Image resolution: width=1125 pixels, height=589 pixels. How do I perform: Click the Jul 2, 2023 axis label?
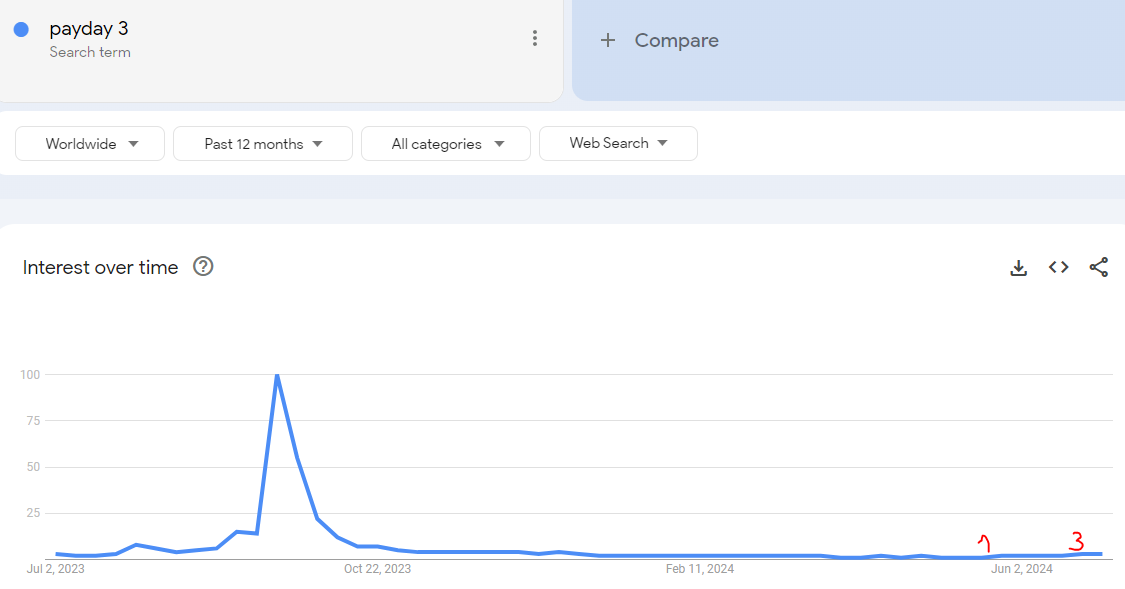coord(55,569)
